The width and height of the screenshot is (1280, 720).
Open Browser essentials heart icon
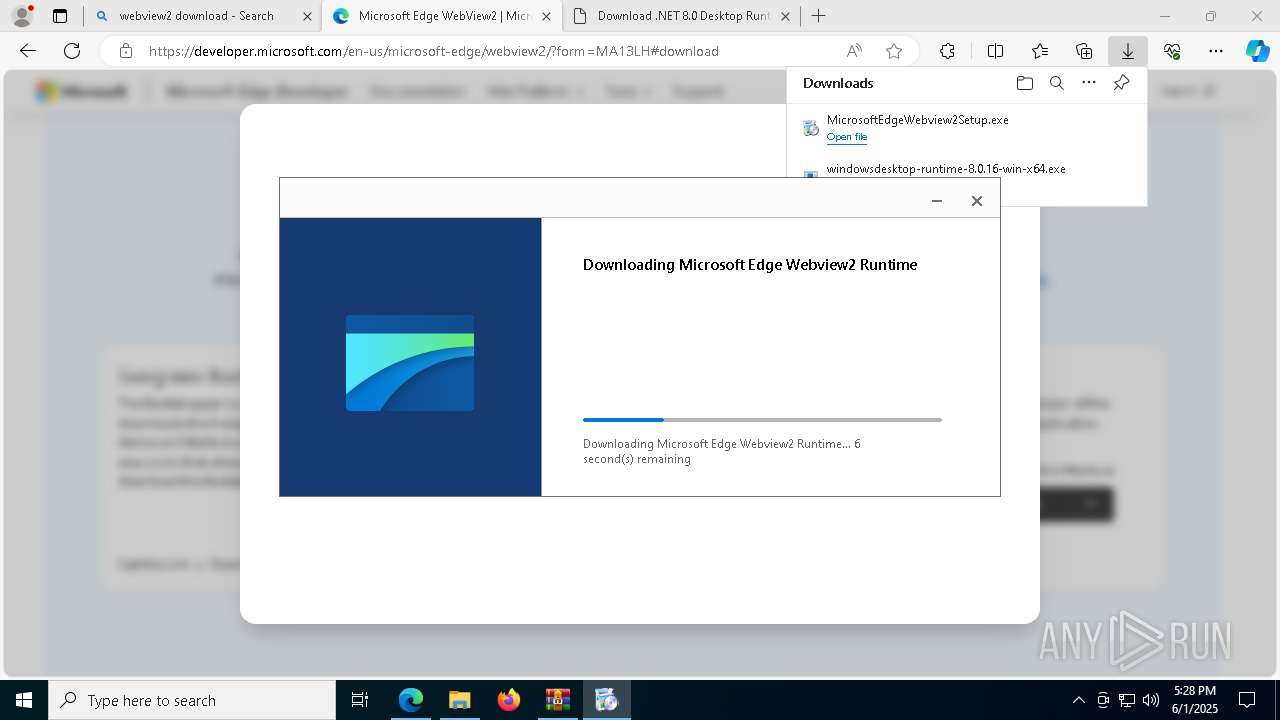click(x=1172, y=51)
